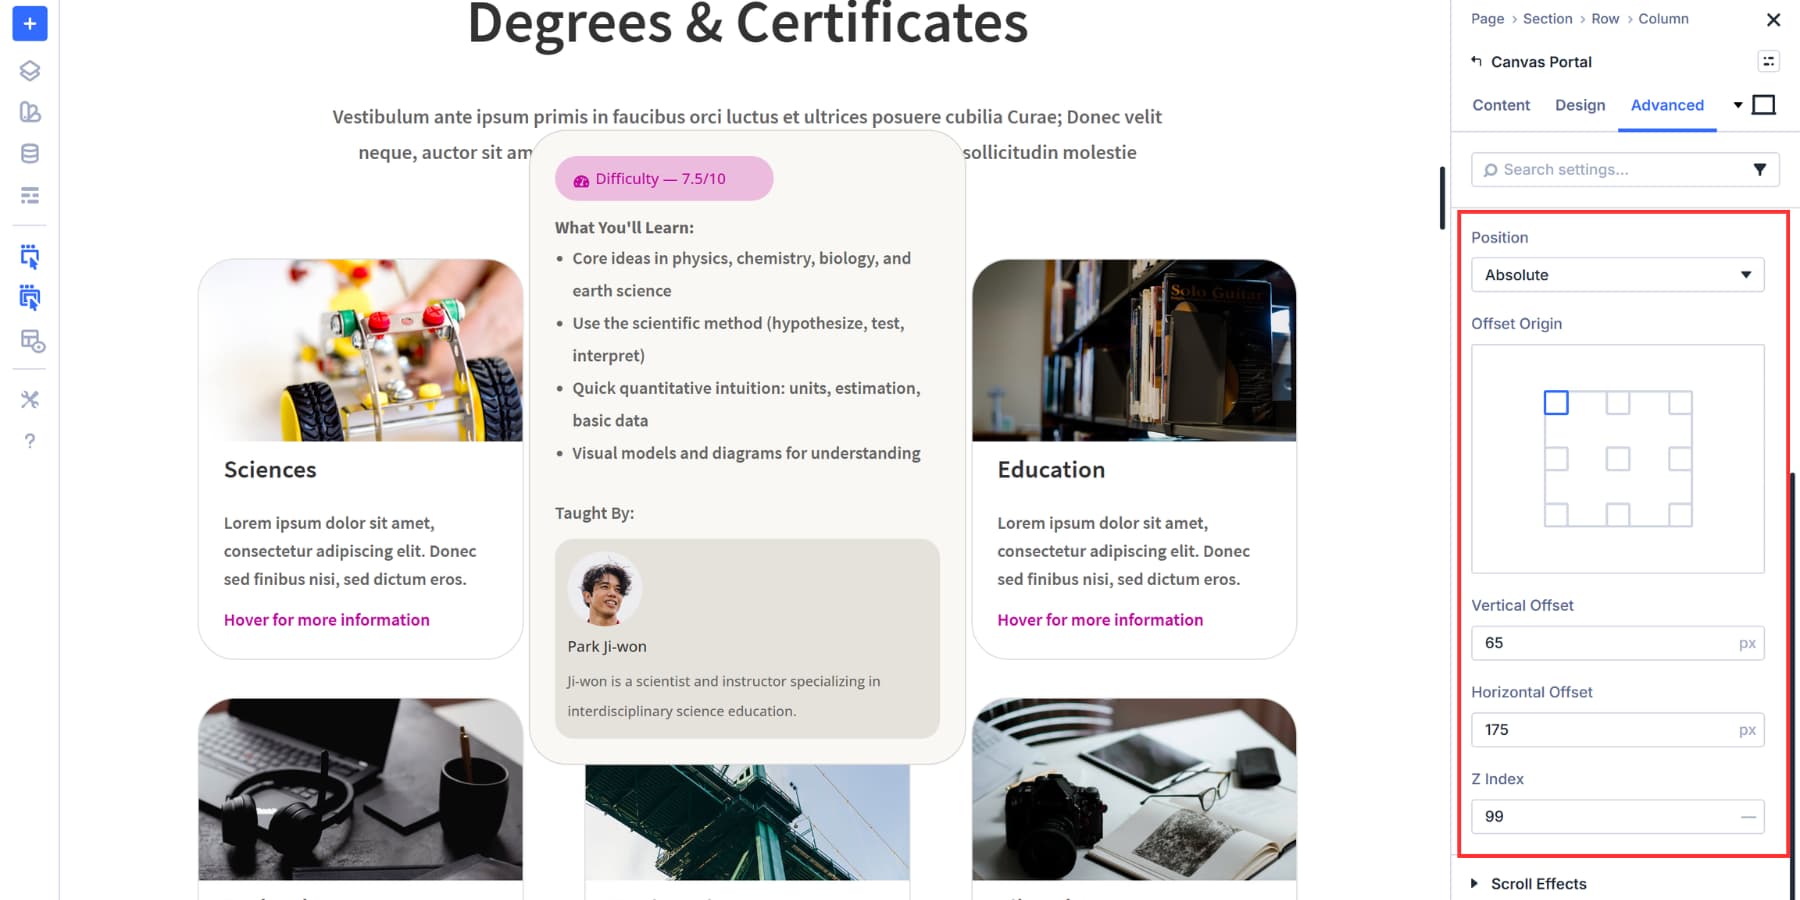Screen dimensions: 1800x900
Task: Click the responsive view square icon
Action: pos(1764,105)
